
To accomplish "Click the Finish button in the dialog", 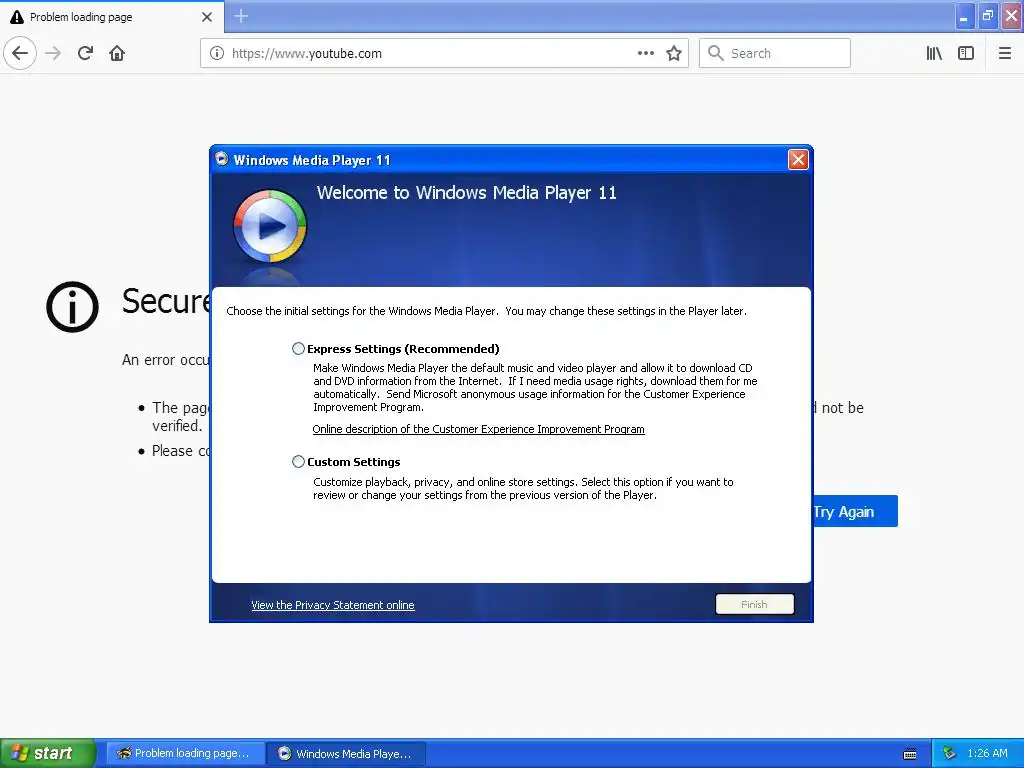I will pyautogui.click(x=754, y=604).
